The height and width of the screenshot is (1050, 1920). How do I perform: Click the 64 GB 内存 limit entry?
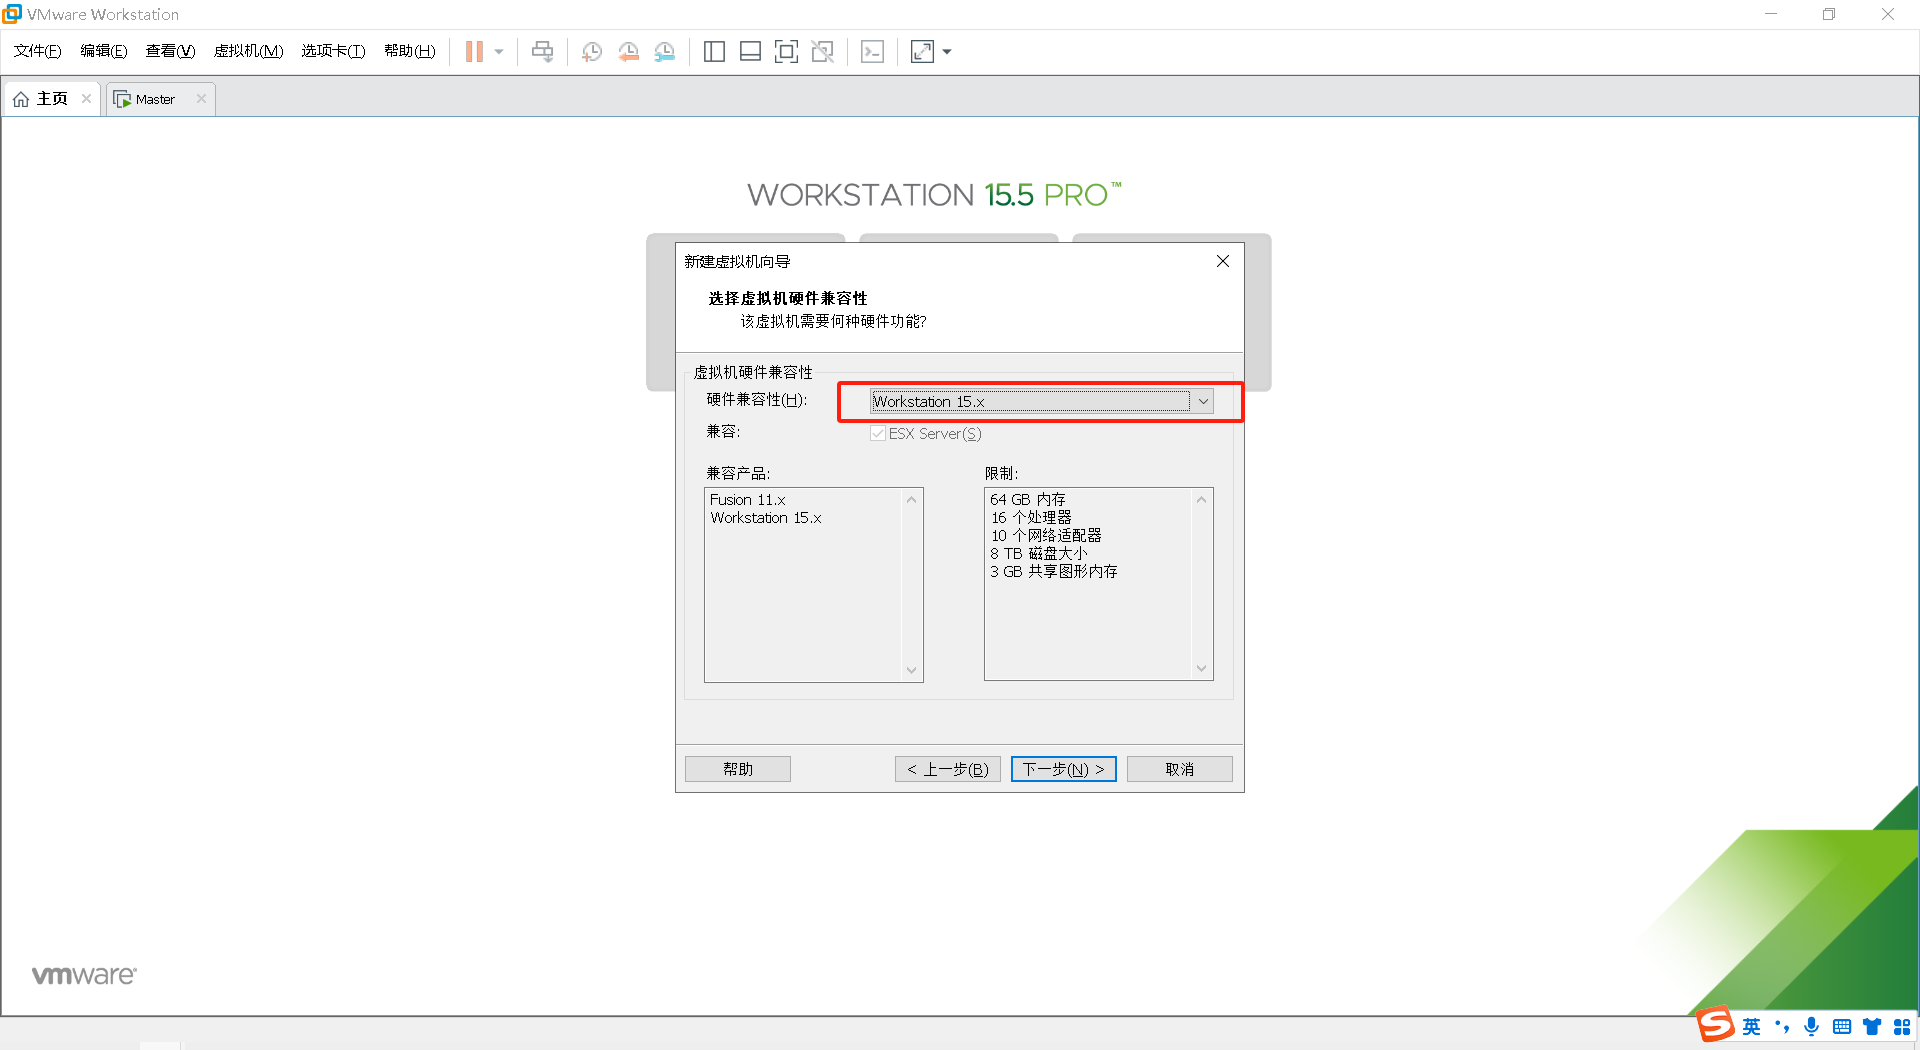click(1028, 499)
